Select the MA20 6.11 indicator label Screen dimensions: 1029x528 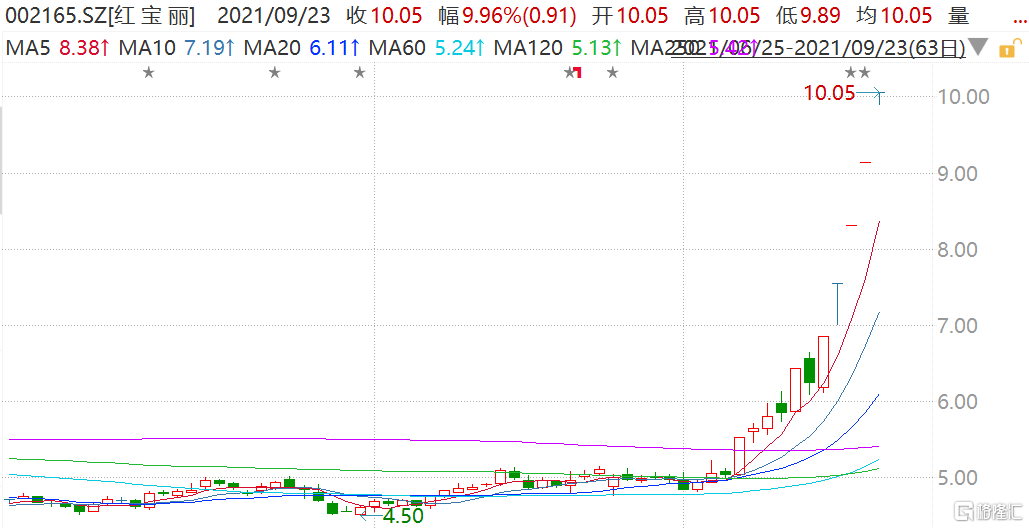coord(302,48)
